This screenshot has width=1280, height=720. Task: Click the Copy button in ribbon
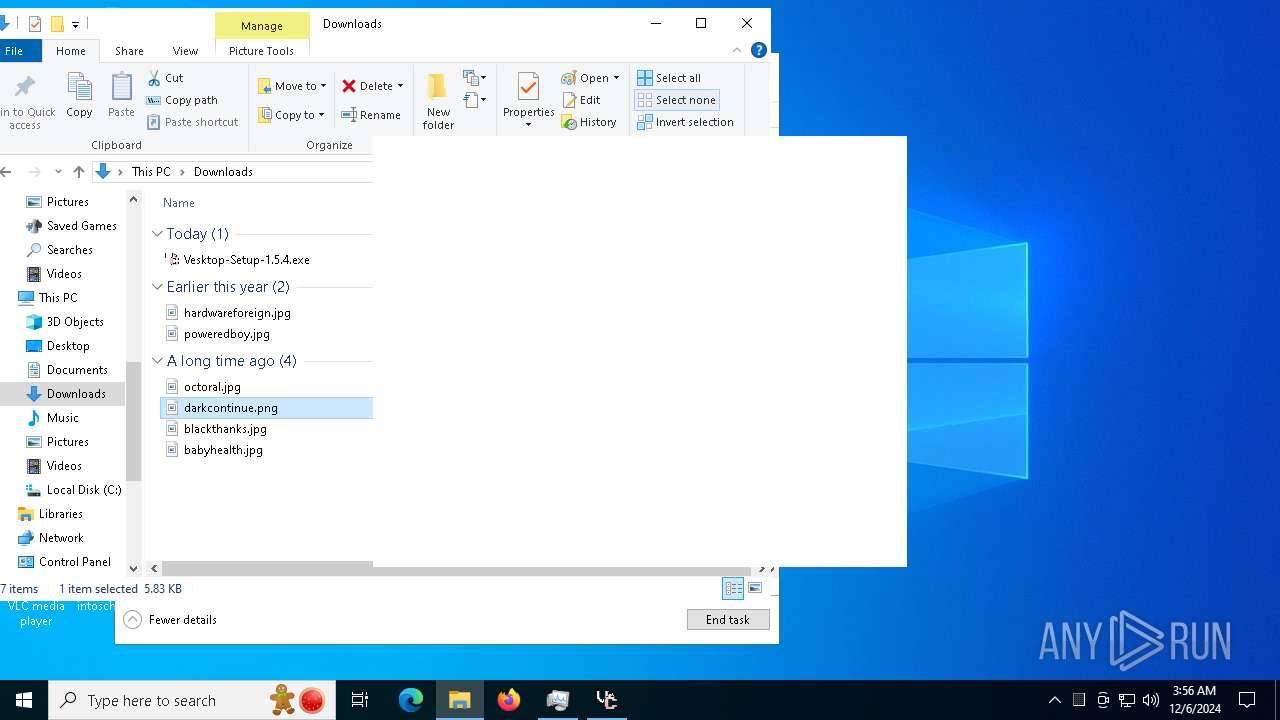click(x=80, y=96)
